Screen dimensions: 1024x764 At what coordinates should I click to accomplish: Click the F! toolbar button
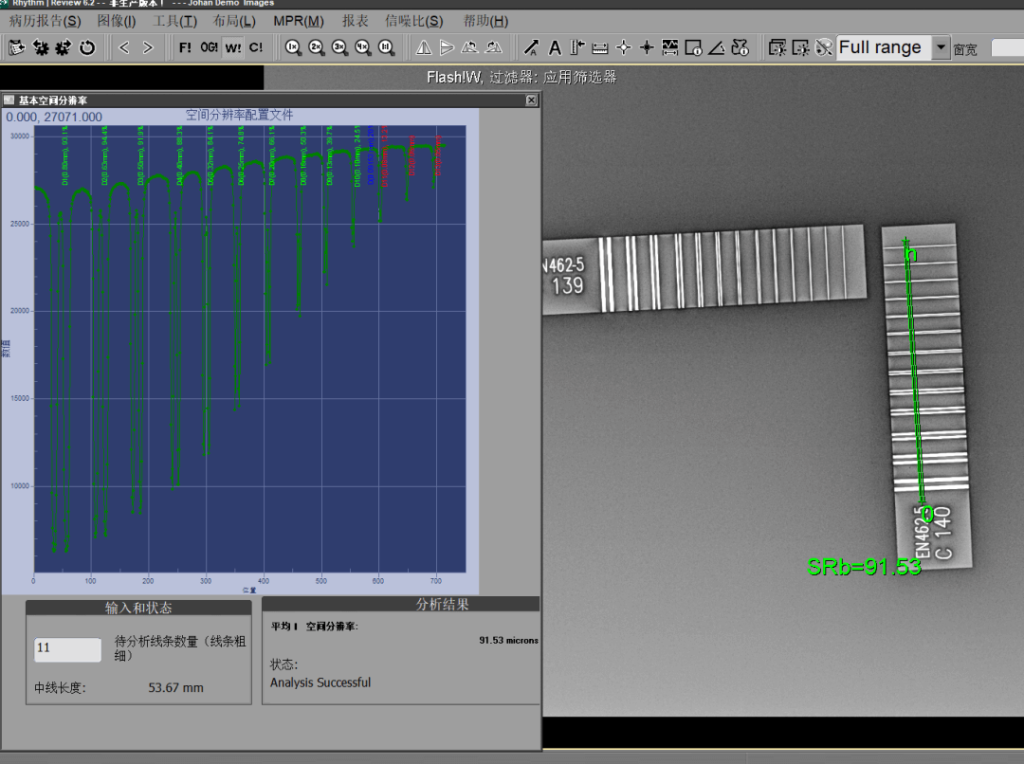pos(185,47)
